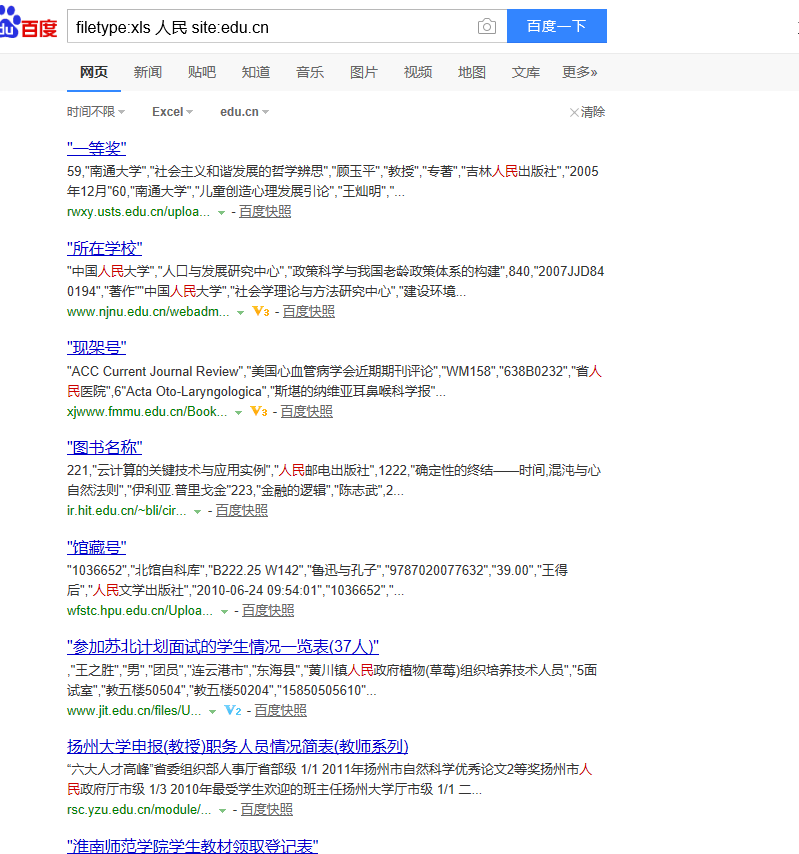Image resolution: width=799 pixels, height=854 pixels.
Task: Expand dropdown arrow beside xjwww.fmmu.edu.cn URL
Action: click(x=238, y=413)
